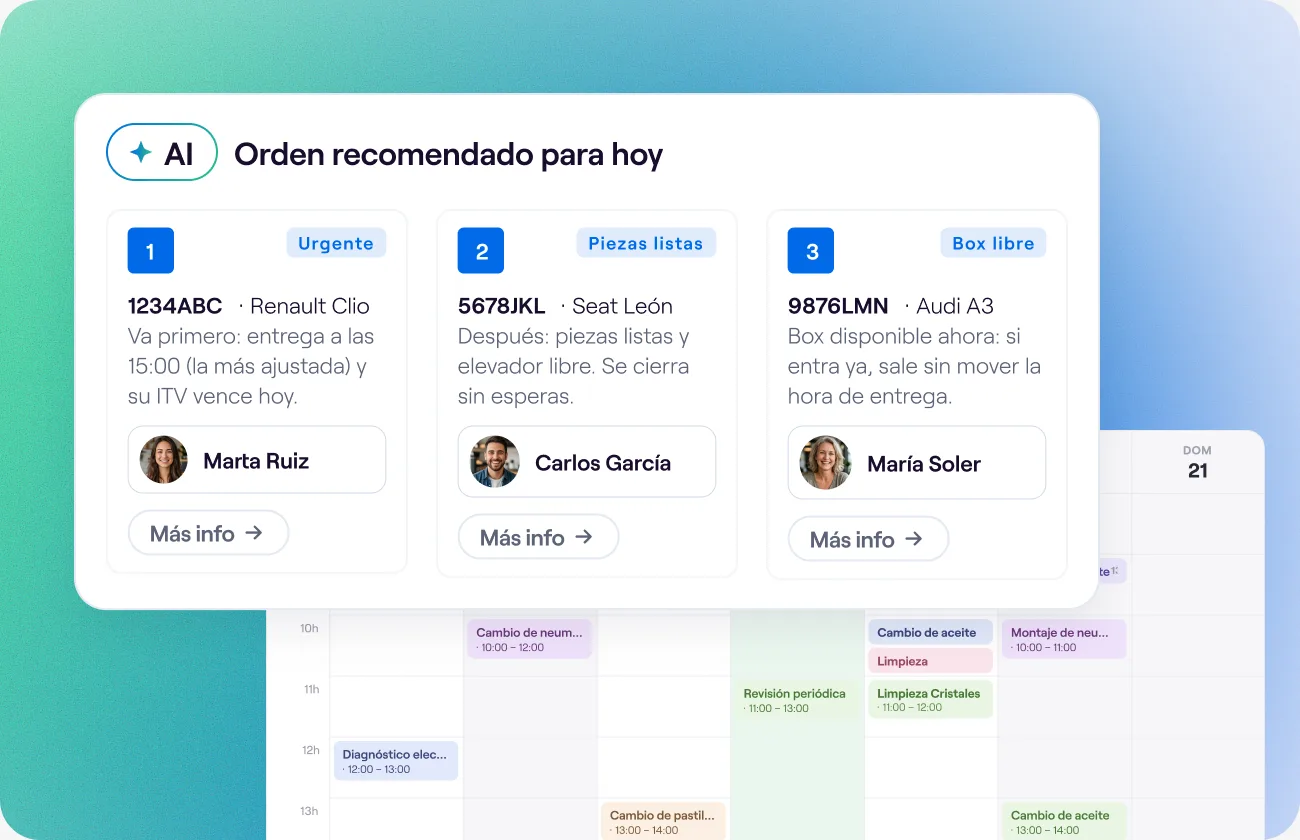Image resolution: width=1300 pixels, height=840 pixels.
Task: Click license plate 9876LMN
Action: (838, 306)
